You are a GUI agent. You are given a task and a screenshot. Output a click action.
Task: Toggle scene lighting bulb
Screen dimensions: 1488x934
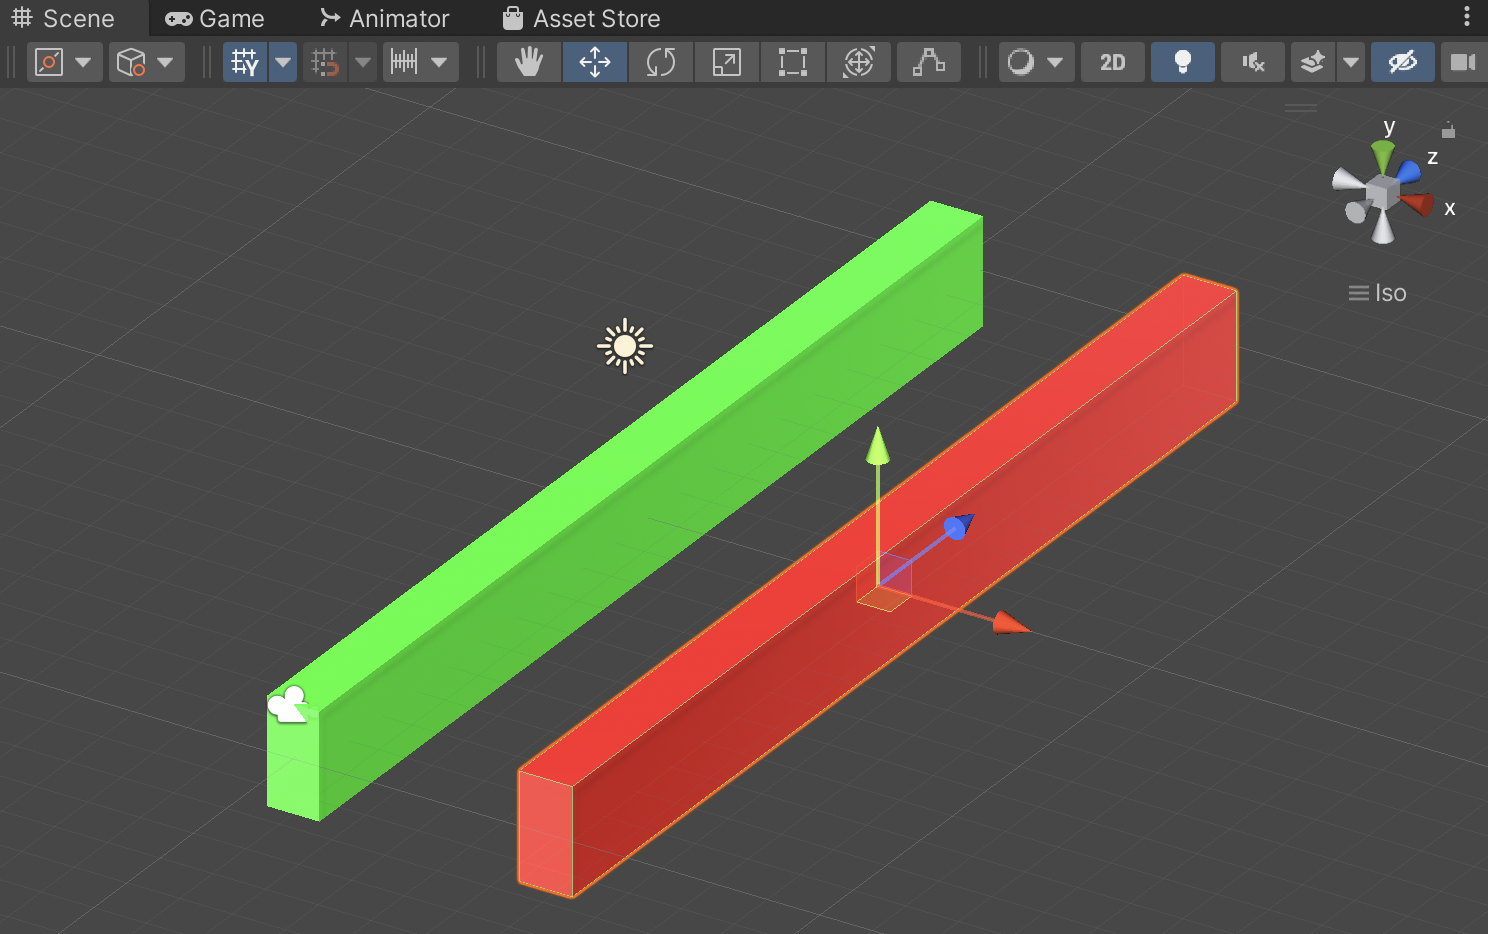tap(1183, 62)
